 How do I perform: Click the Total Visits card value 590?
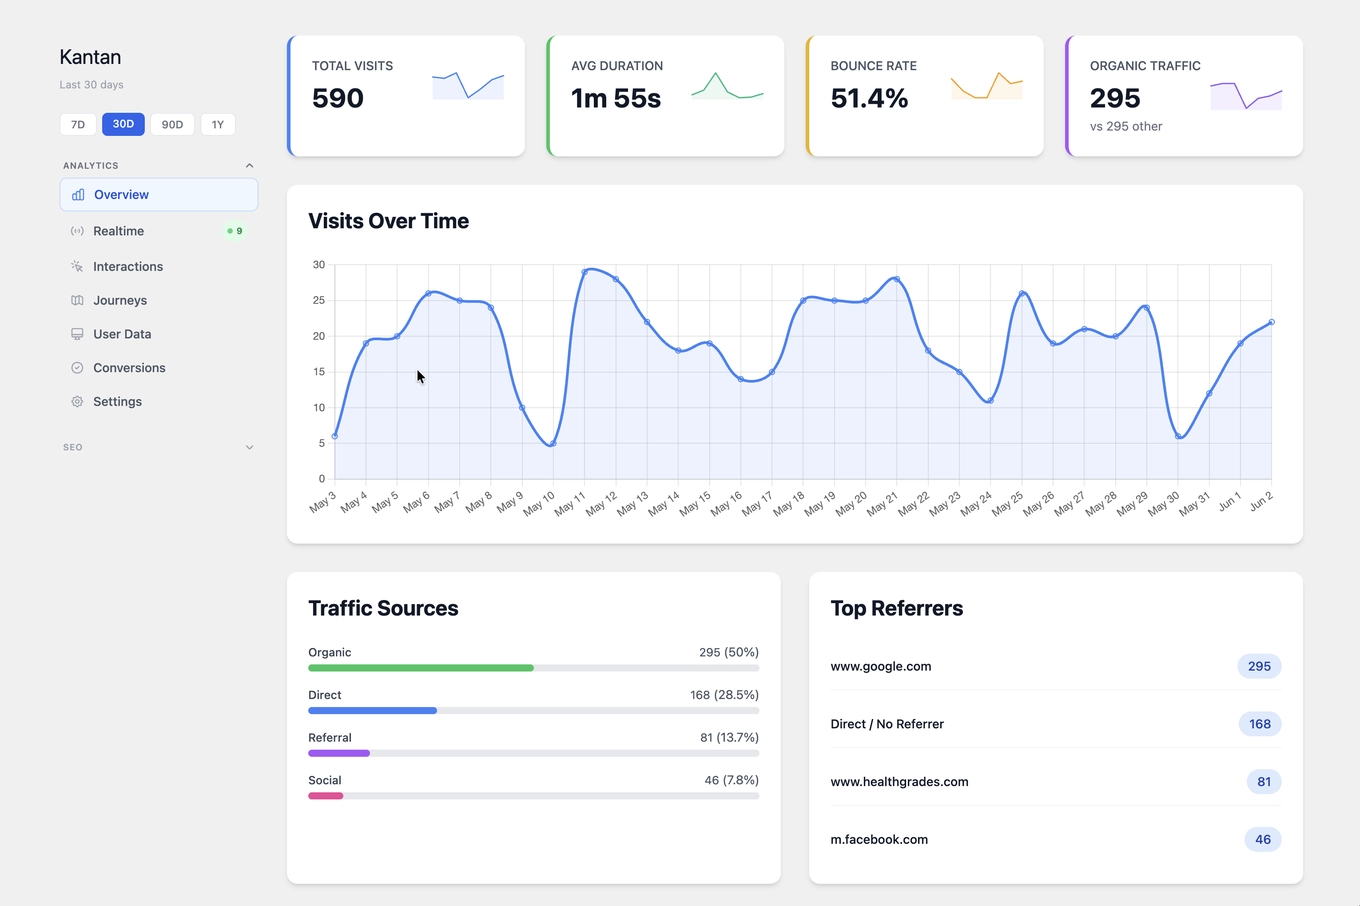(x=338, y=98)
